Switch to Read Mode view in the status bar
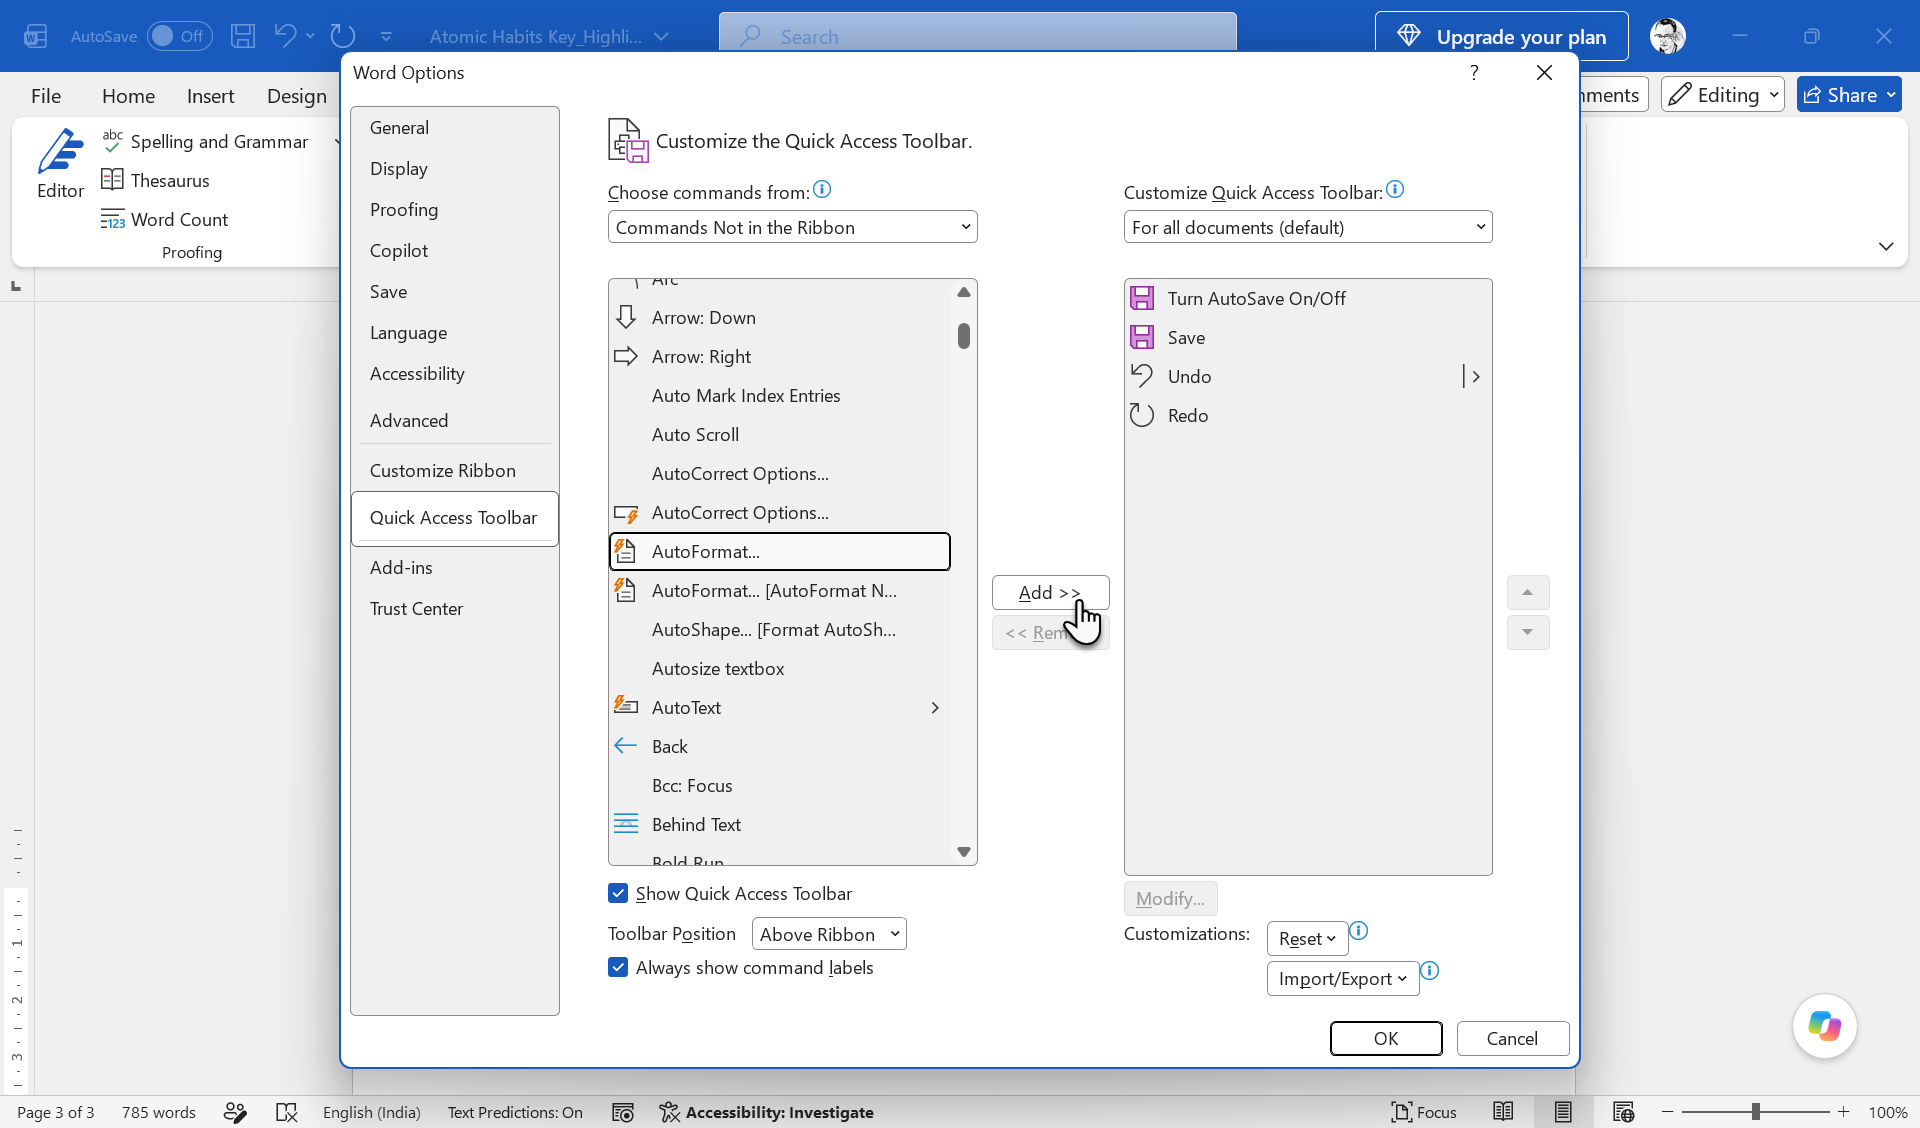The width and height of the screenshot is (1920, 1128). pyautogui.click(x=1502, y=1112)
